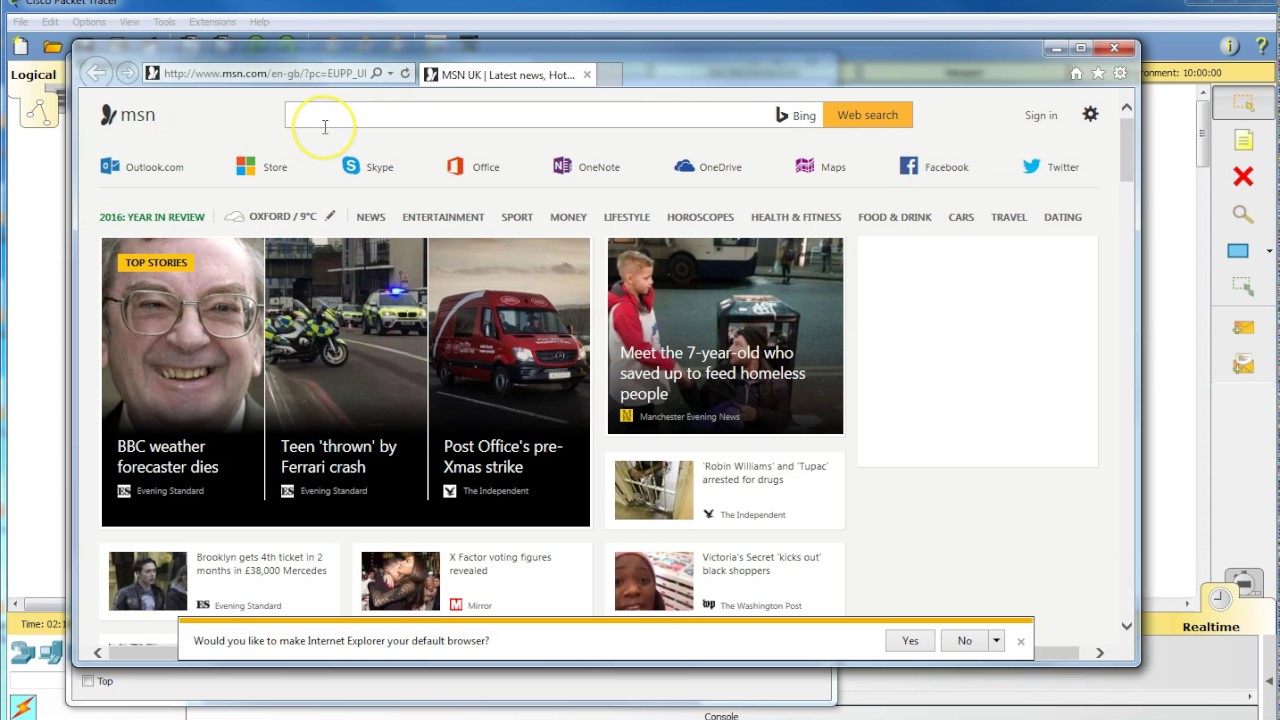The width and height of the screenshot is (1280, 720).
Task: Open the MONEY menu section
Action: (x=568, y=217)
